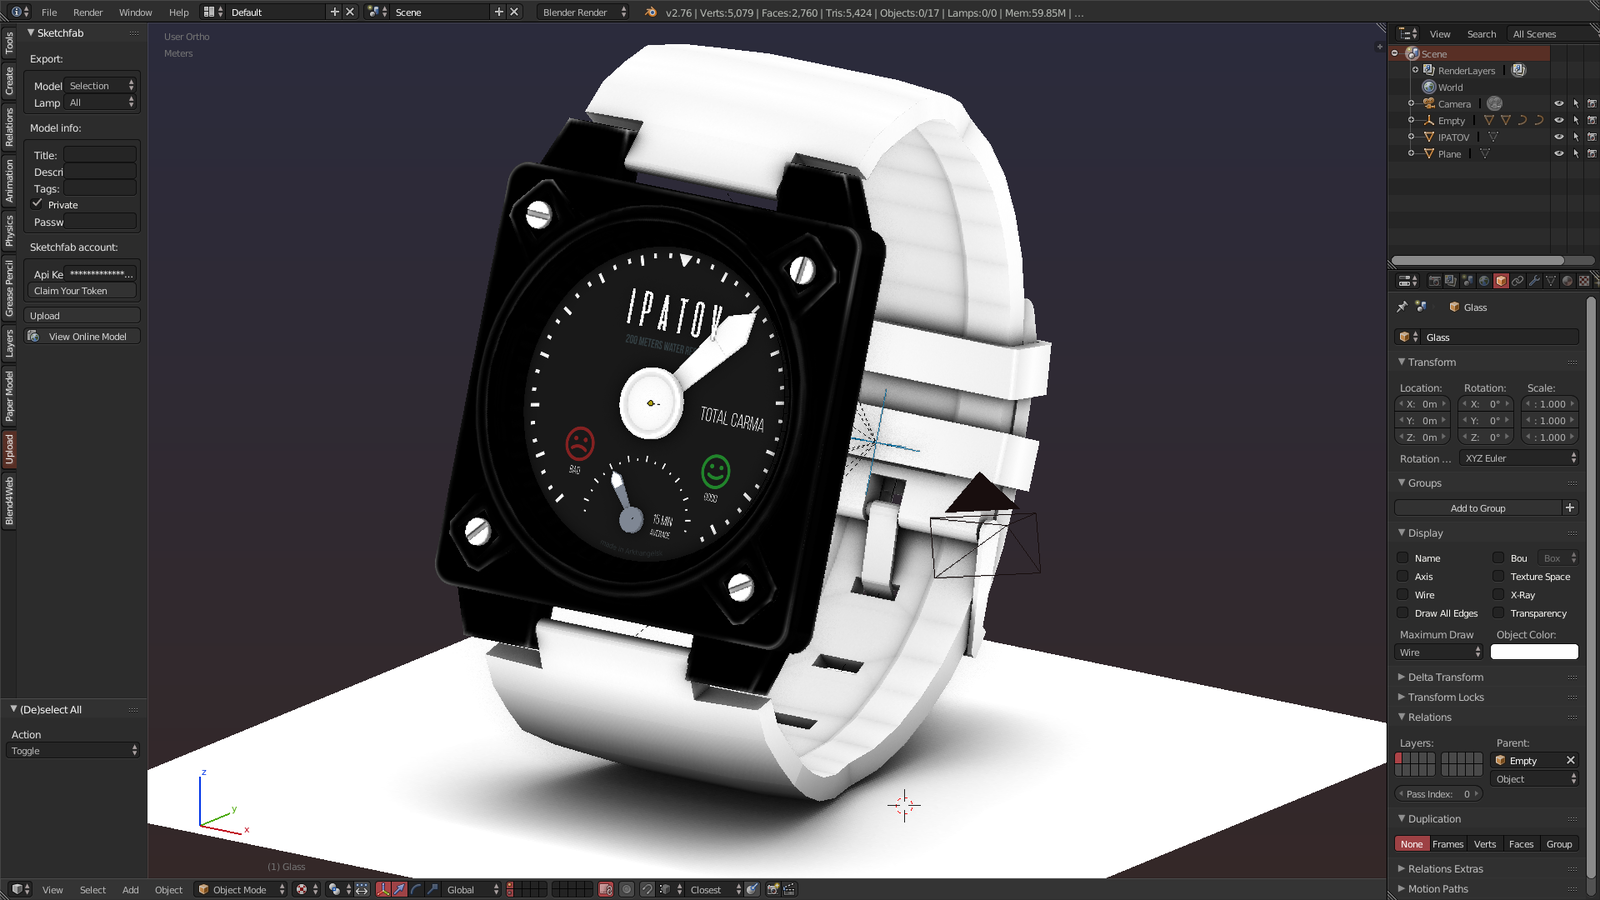Viewport: 1600px width, 900px height.
Task: Switch to the Paper Model sidebar tab
Action: 9,396
